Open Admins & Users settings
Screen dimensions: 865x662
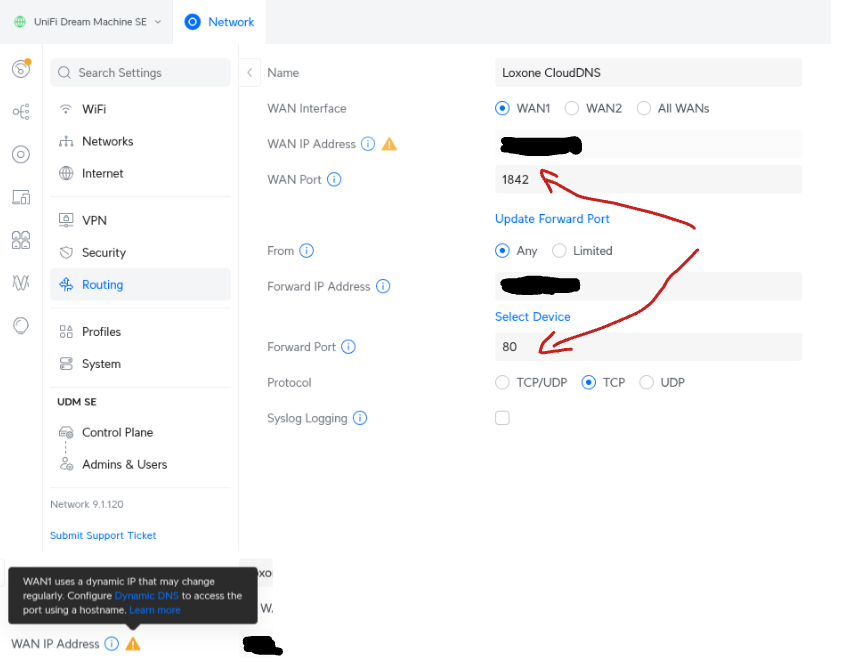(140, 465)
